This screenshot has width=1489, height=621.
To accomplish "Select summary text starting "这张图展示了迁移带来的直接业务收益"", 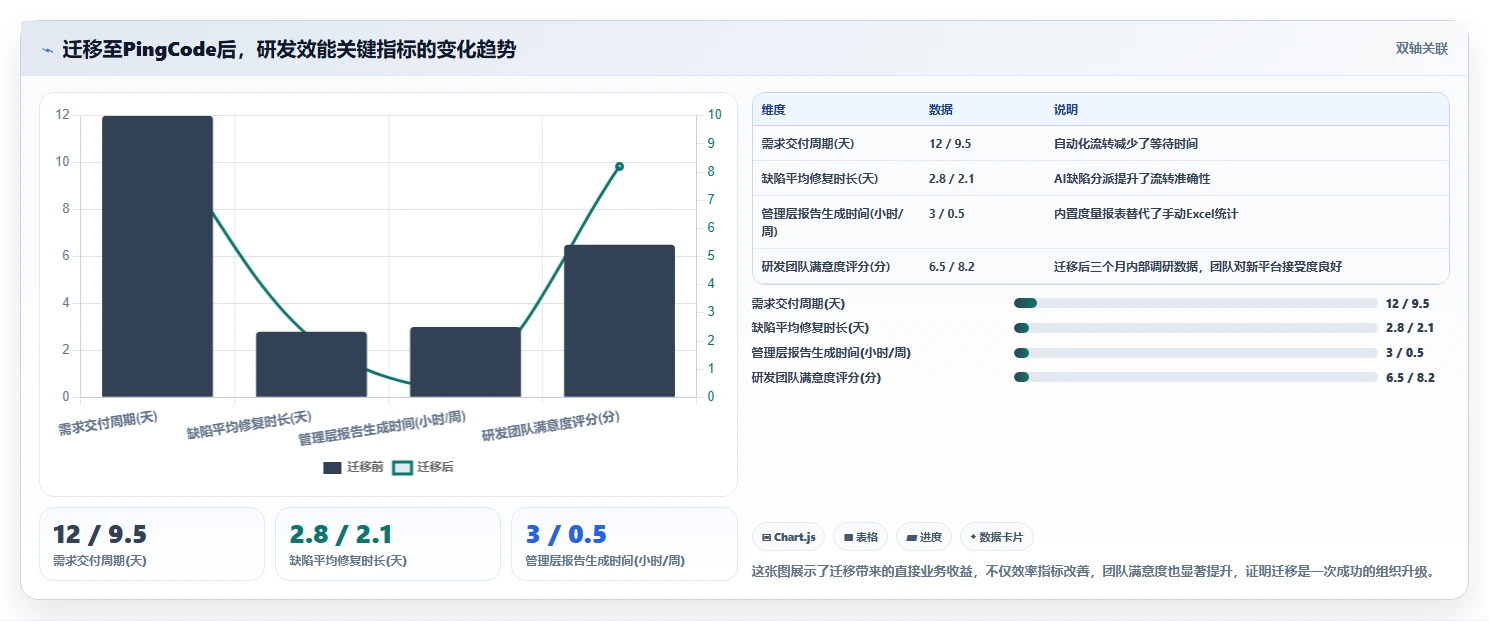I will pyautogui.click(x=1096, y=572).
